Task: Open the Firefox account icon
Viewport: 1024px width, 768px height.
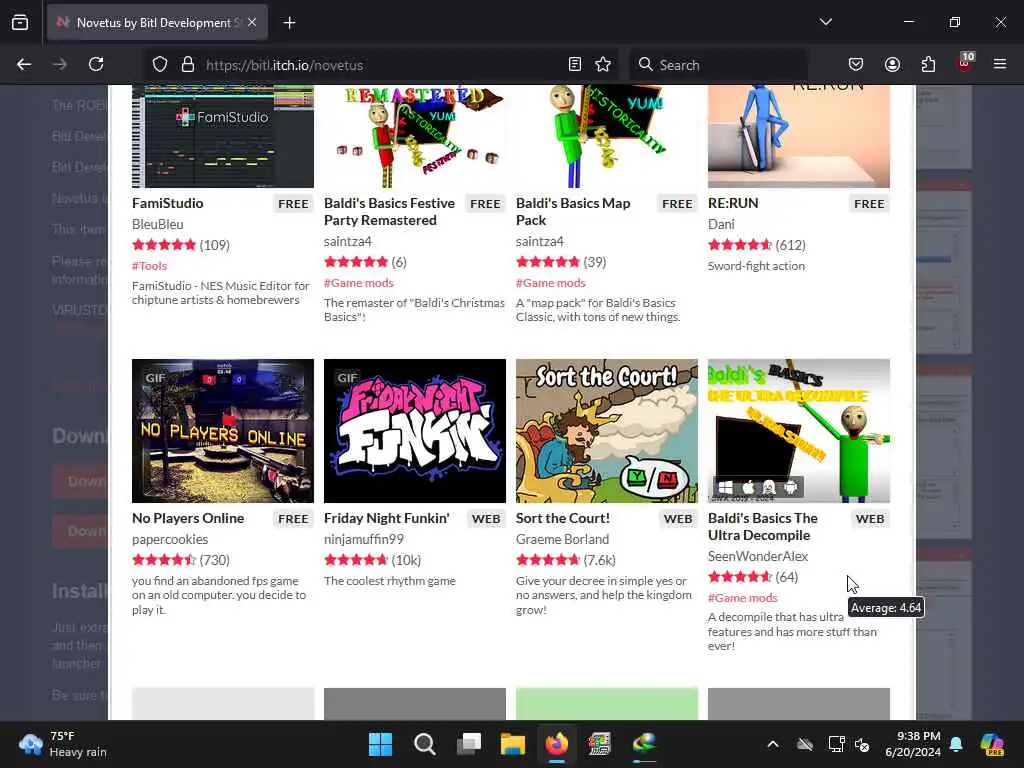Action: 892,64
